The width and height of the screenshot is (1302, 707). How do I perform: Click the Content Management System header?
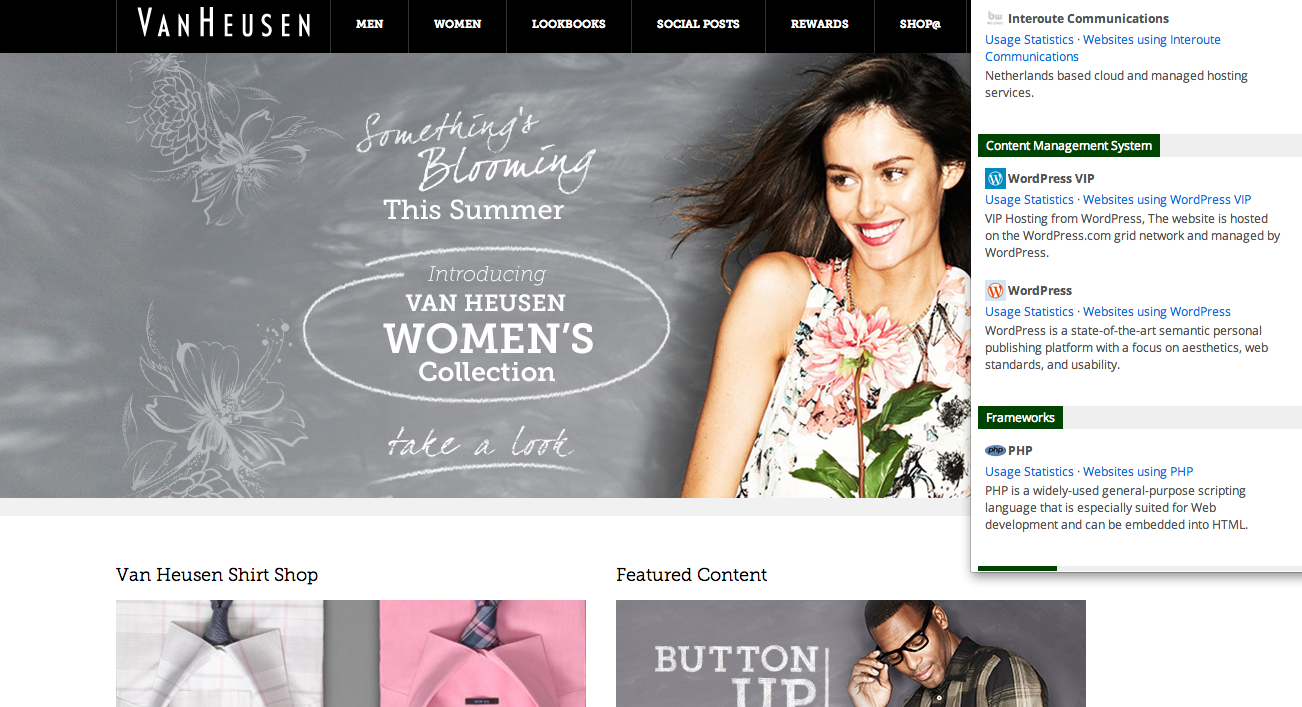pos(1069,146)
